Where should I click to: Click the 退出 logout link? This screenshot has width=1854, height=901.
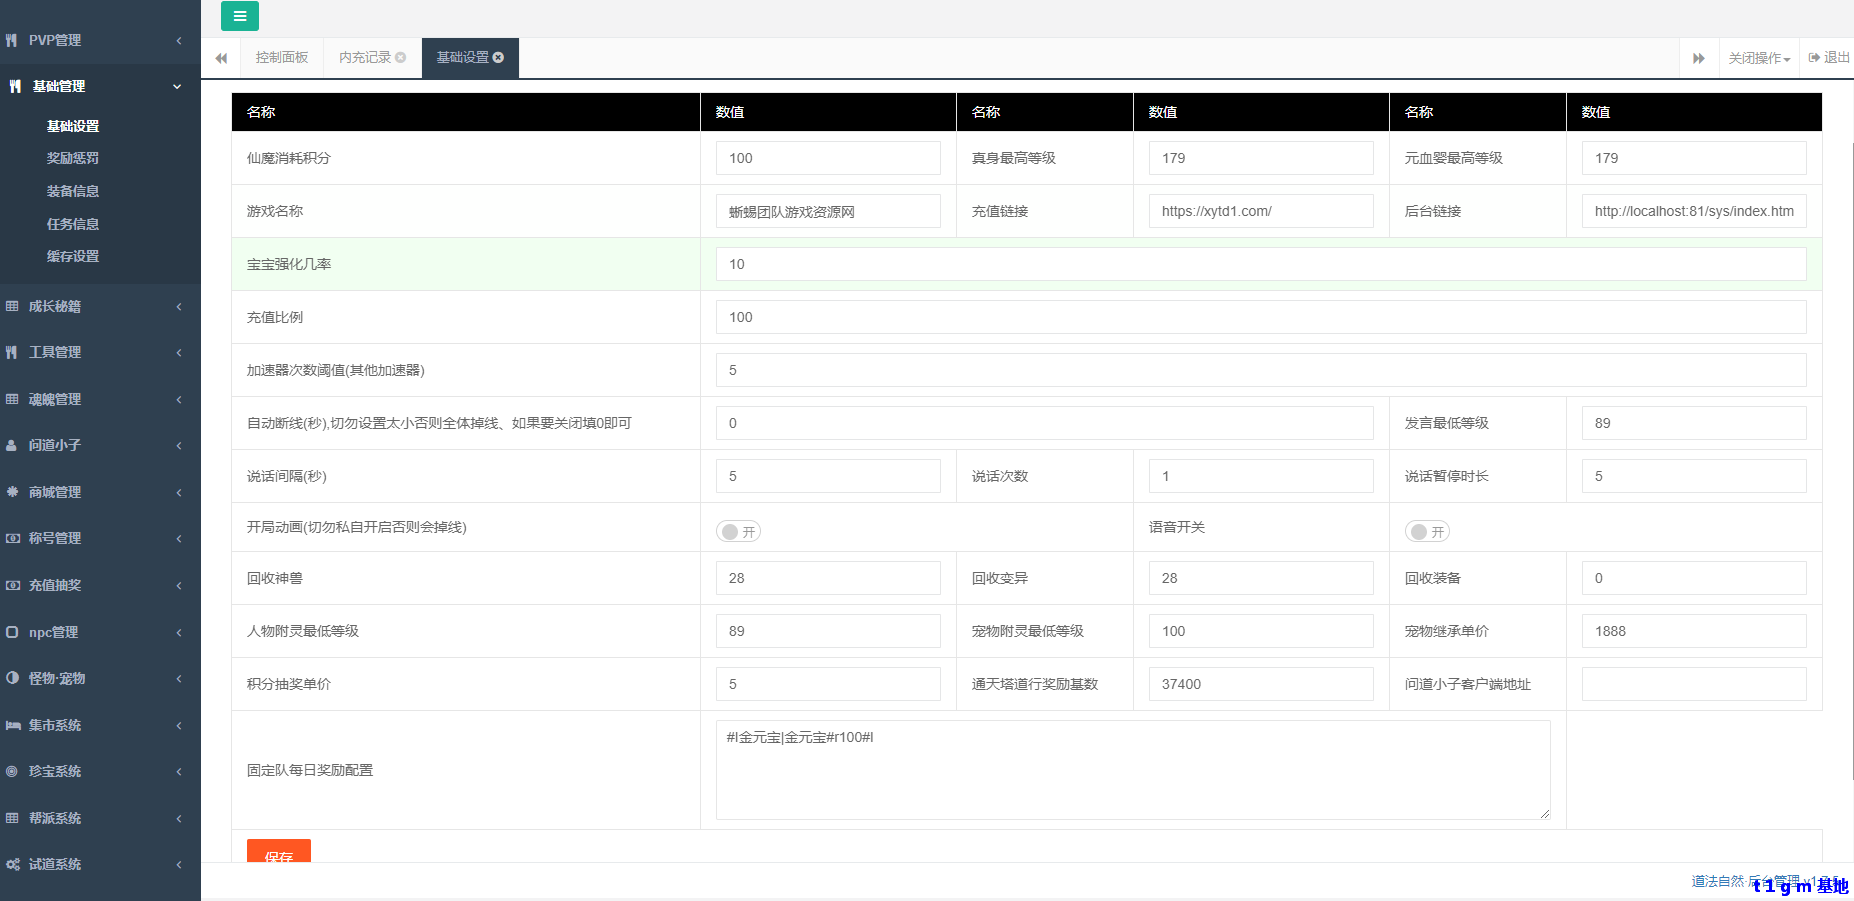coord(1828,57)
